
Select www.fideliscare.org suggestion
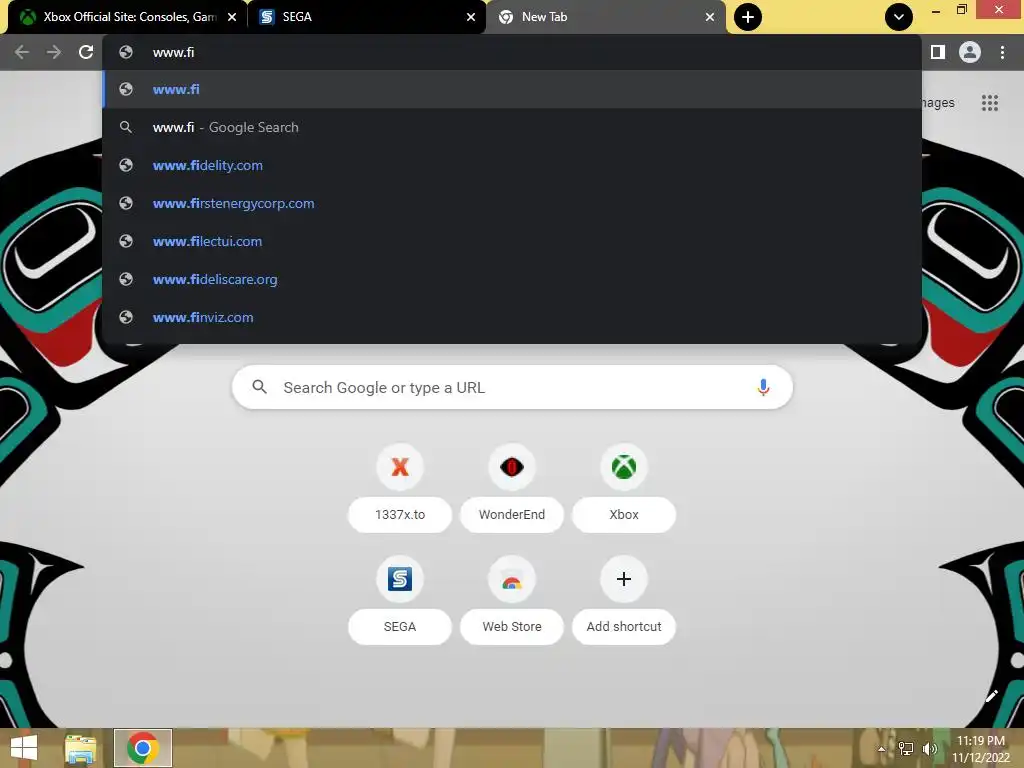coord(512,279)
